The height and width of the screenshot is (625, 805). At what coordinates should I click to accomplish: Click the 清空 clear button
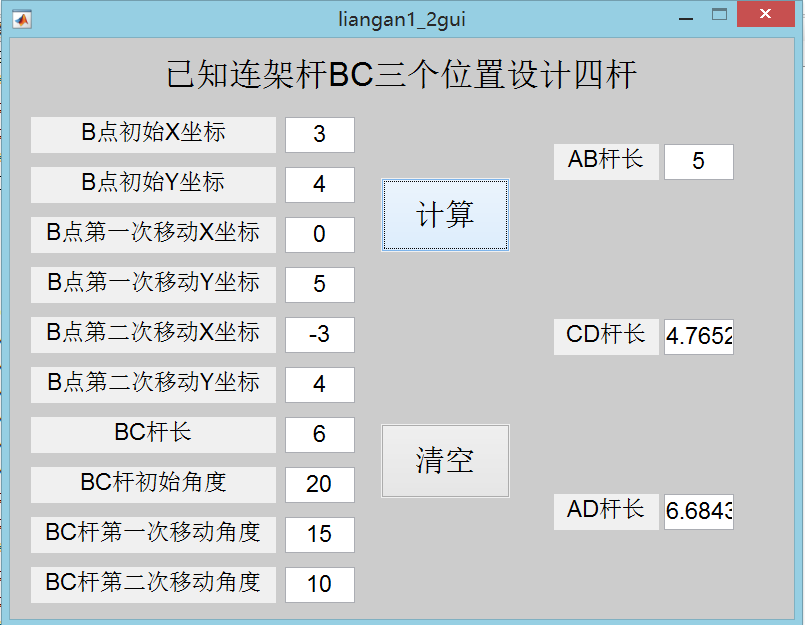[445, 461]
